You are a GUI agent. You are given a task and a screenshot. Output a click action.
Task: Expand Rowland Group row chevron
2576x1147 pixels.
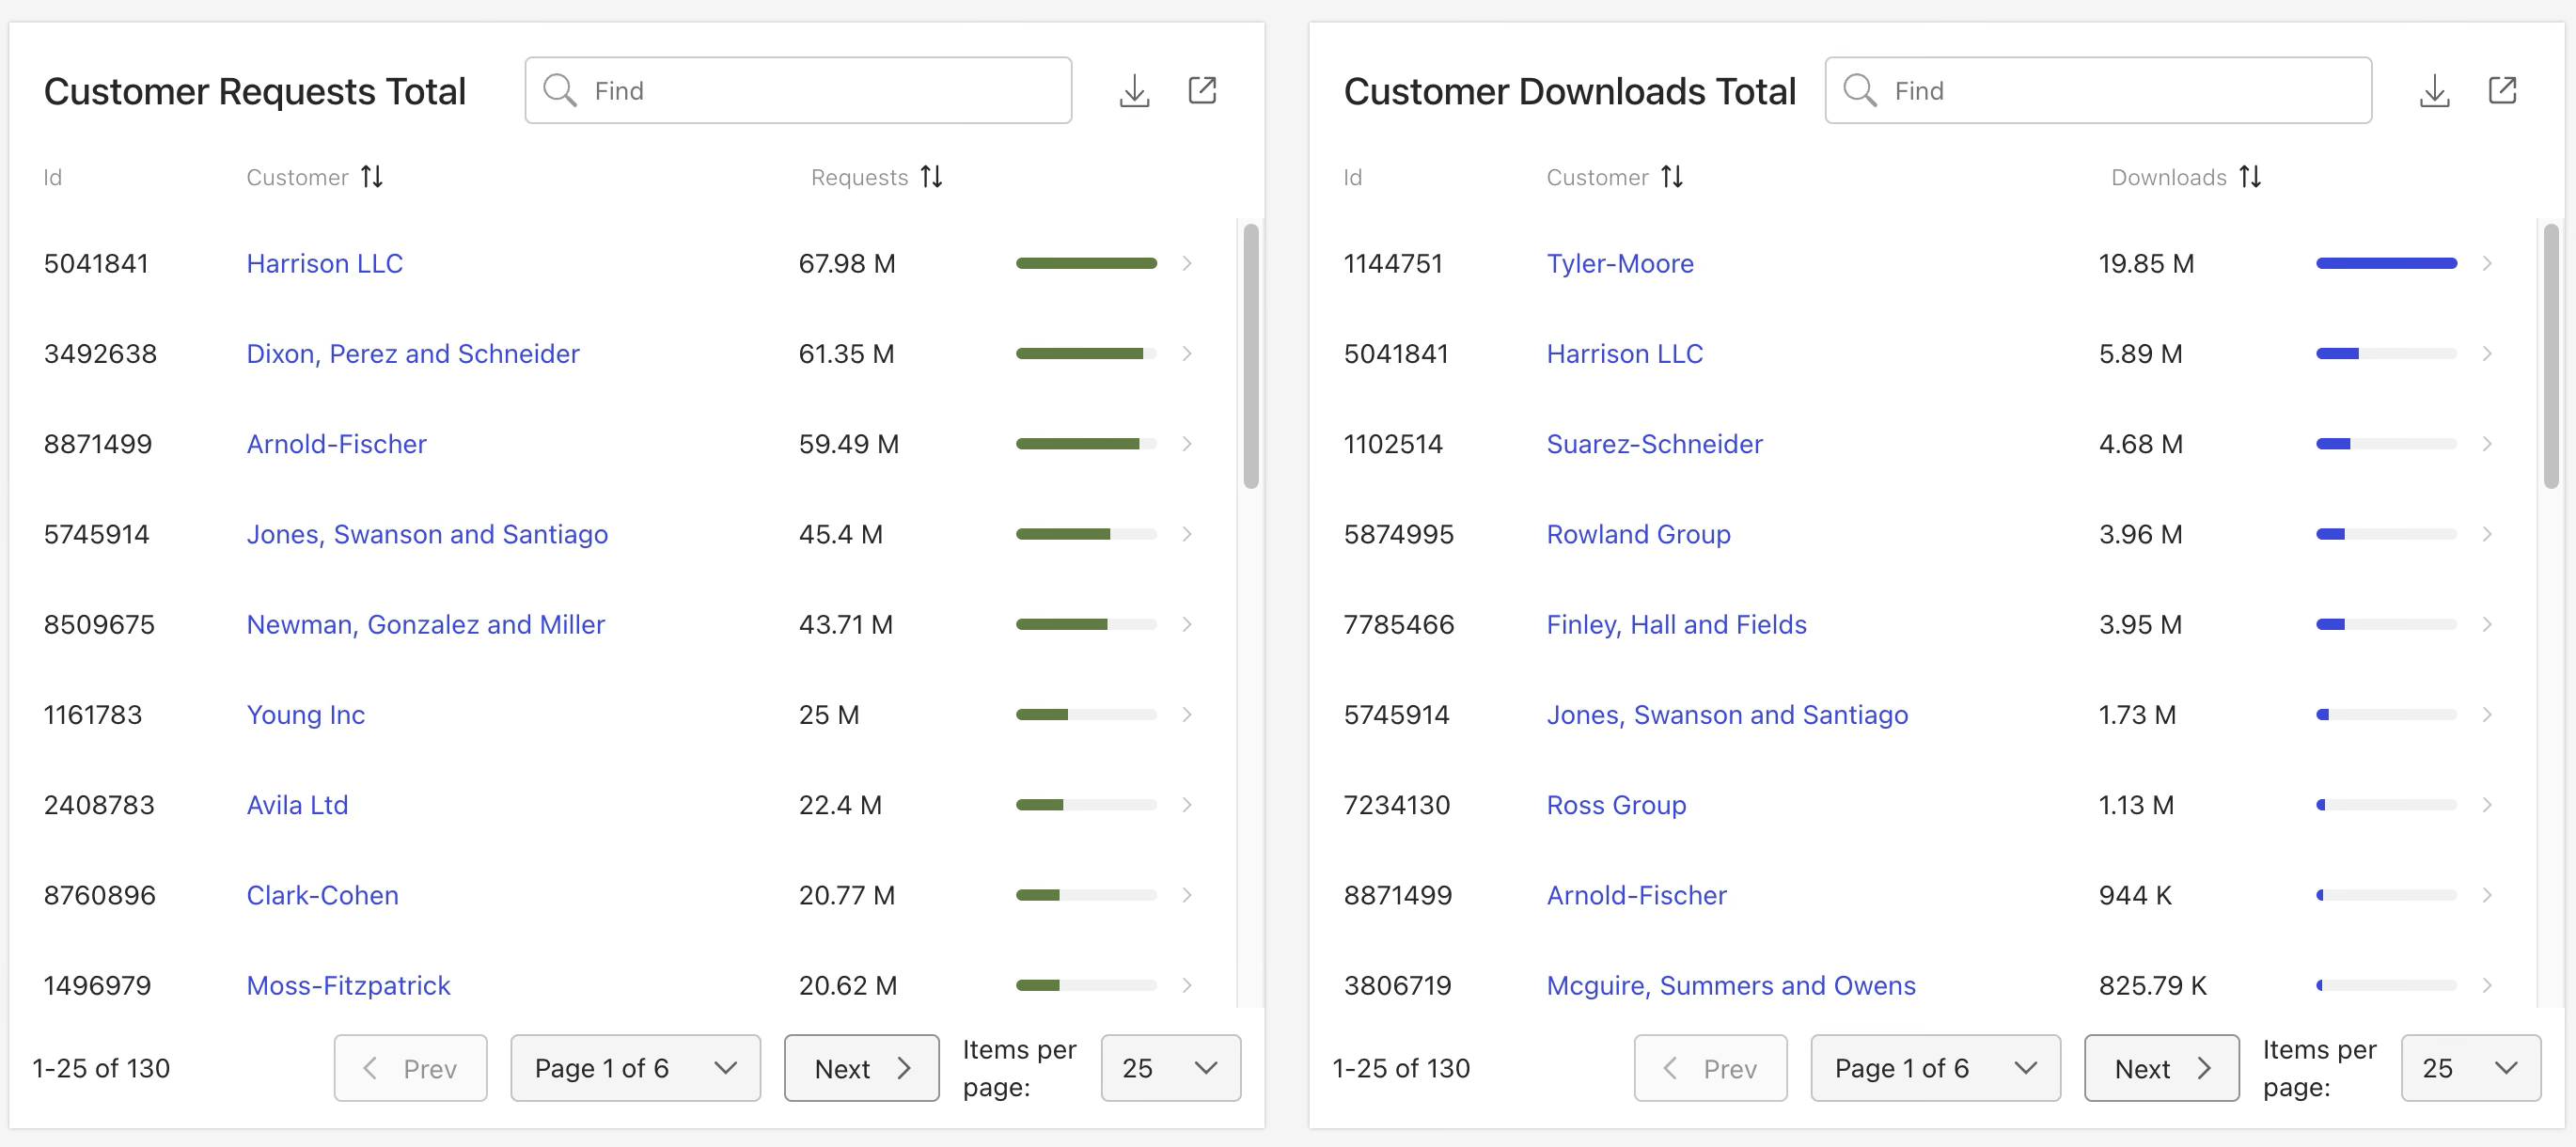click(2487, 535)
